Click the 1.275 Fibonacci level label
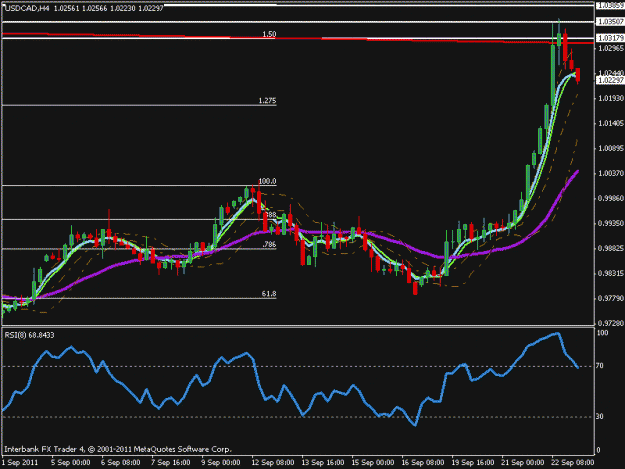This screenshot has width=625, height=469. pyautogui.click(x=267, y=100)
